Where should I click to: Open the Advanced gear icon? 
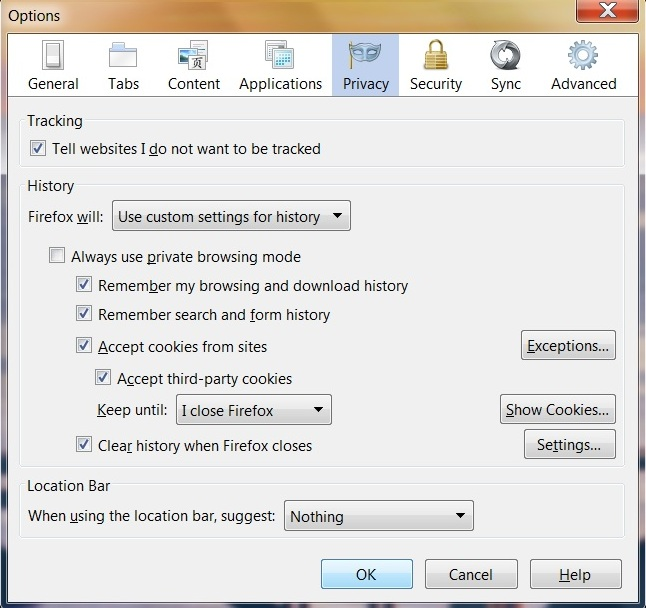[x=583, y=55]
